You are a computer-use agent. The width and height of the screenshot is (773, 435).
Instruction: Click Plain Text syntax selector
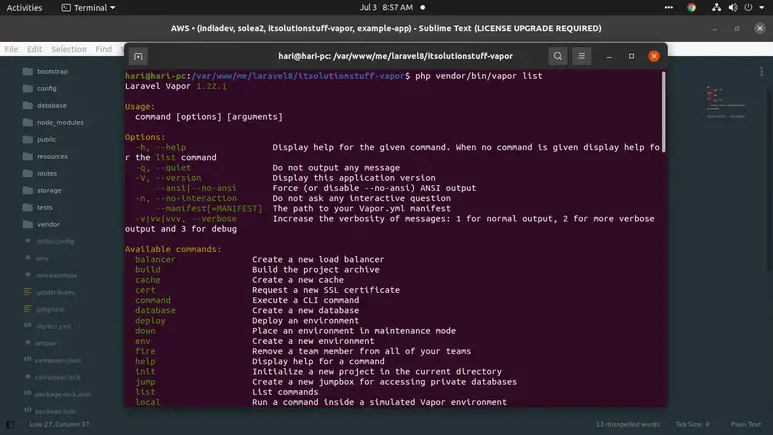pyautogui.click(x=746, y=424)
